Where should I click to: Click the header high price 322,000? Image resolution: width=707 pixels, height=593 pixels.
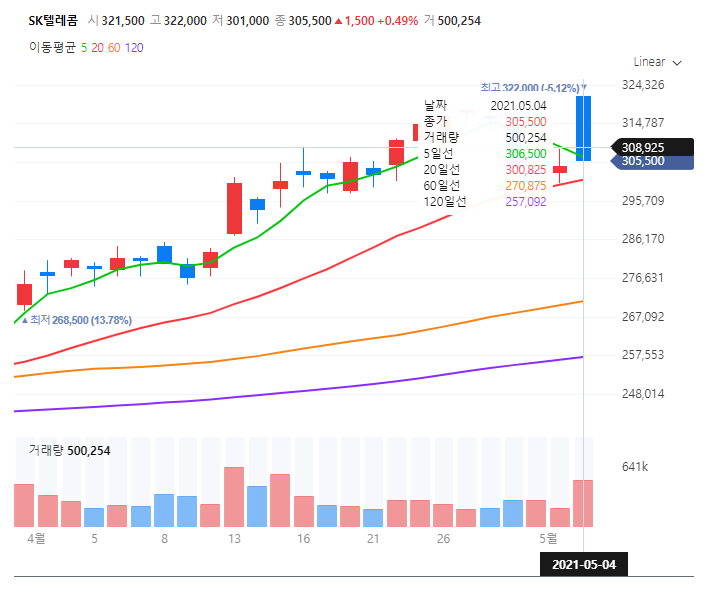pos(185,21)
